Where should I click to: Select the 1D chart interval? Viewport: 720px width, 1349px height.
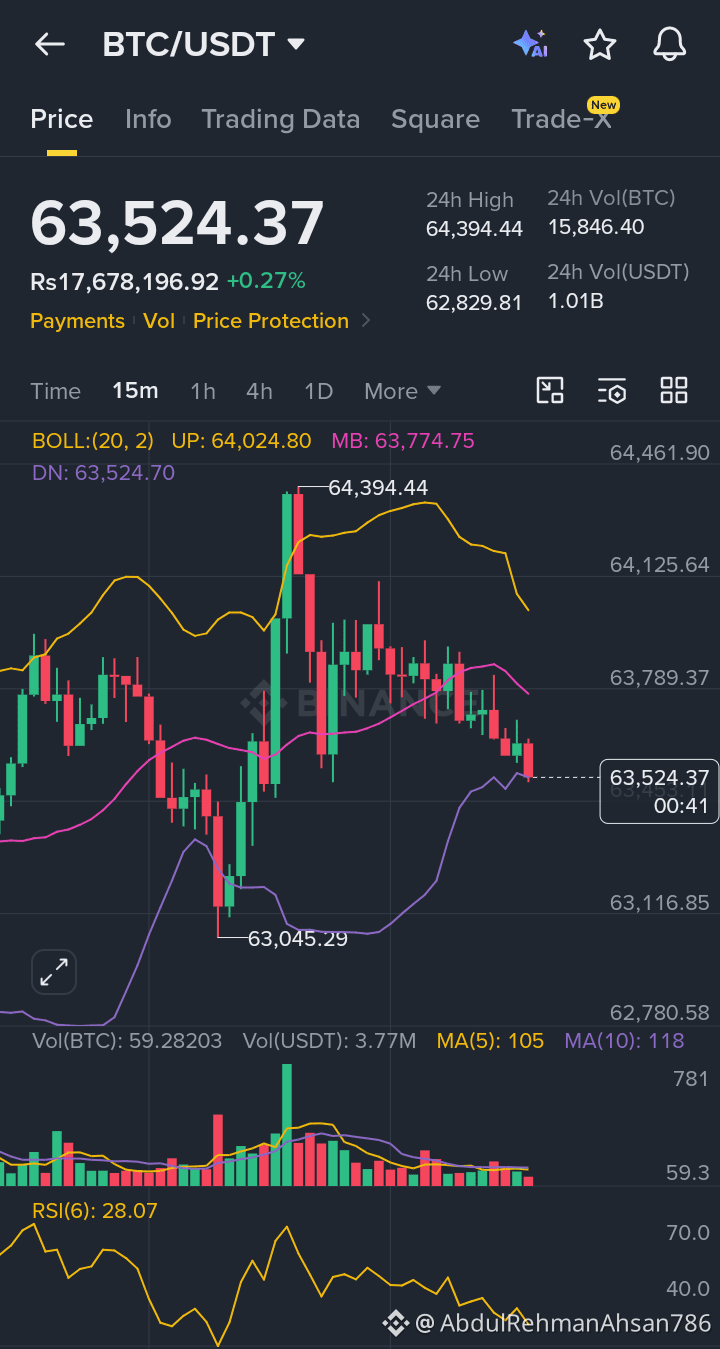point(318,391)
